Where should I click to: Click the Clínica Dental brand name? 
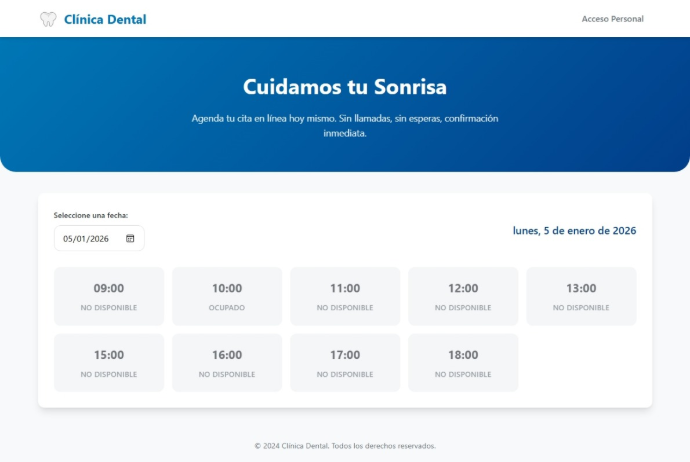pos(105,19)
